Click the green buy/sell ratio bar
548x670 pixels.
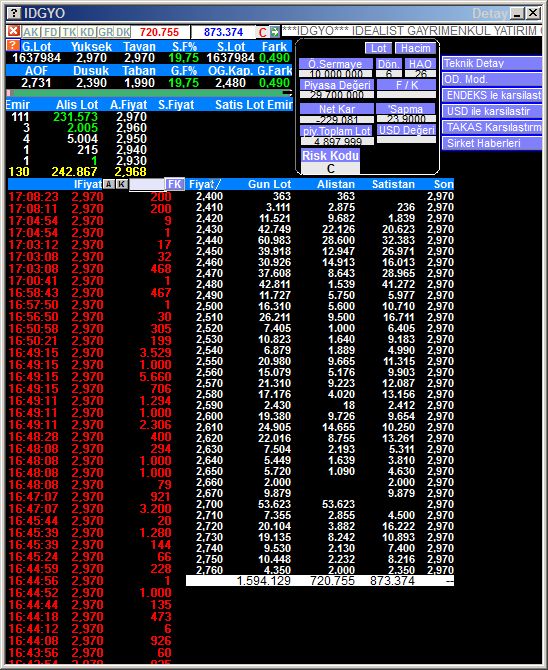coord(149,93)
